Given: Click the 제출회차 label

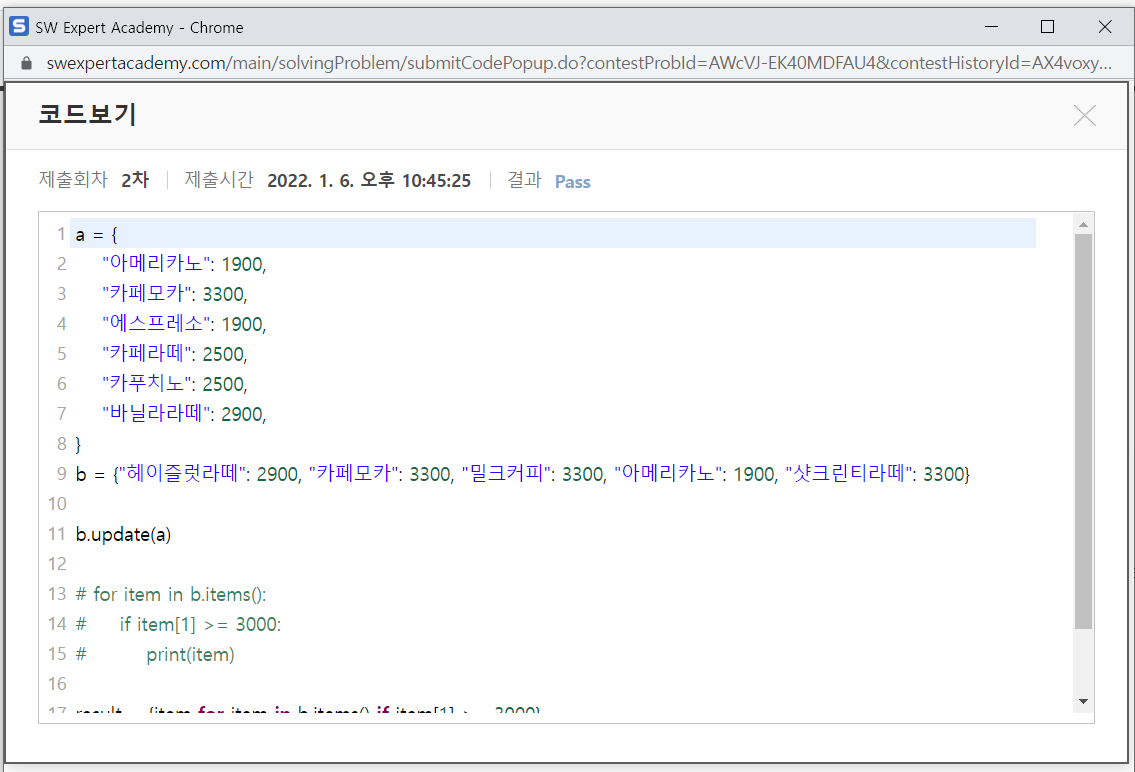Looking at the screenshot, I should click(73, 180).
